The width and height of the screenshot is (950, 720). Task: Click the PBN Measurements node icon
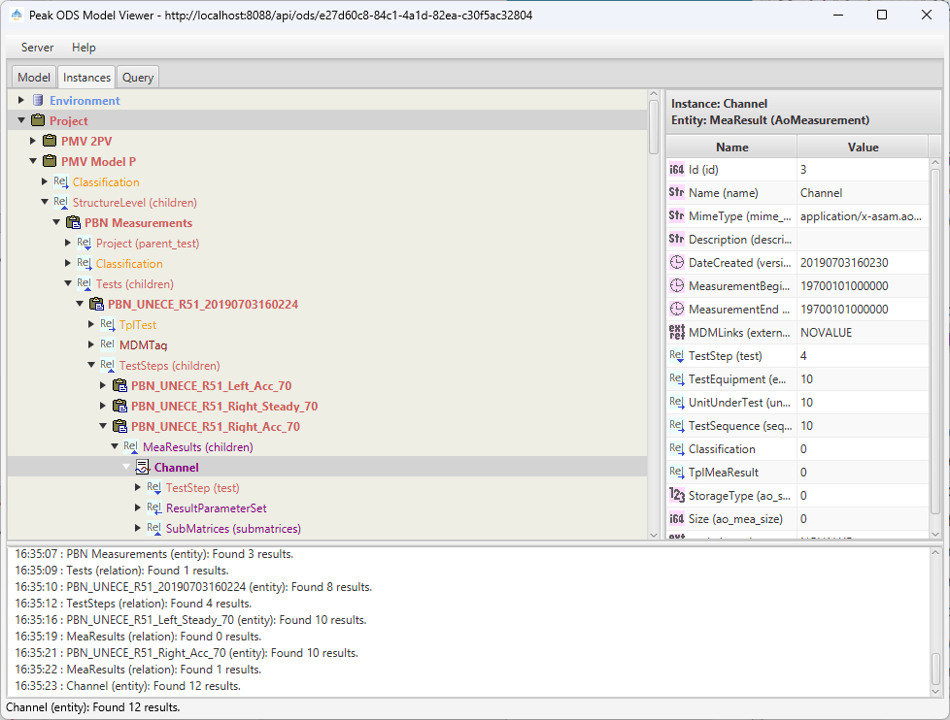73,223
